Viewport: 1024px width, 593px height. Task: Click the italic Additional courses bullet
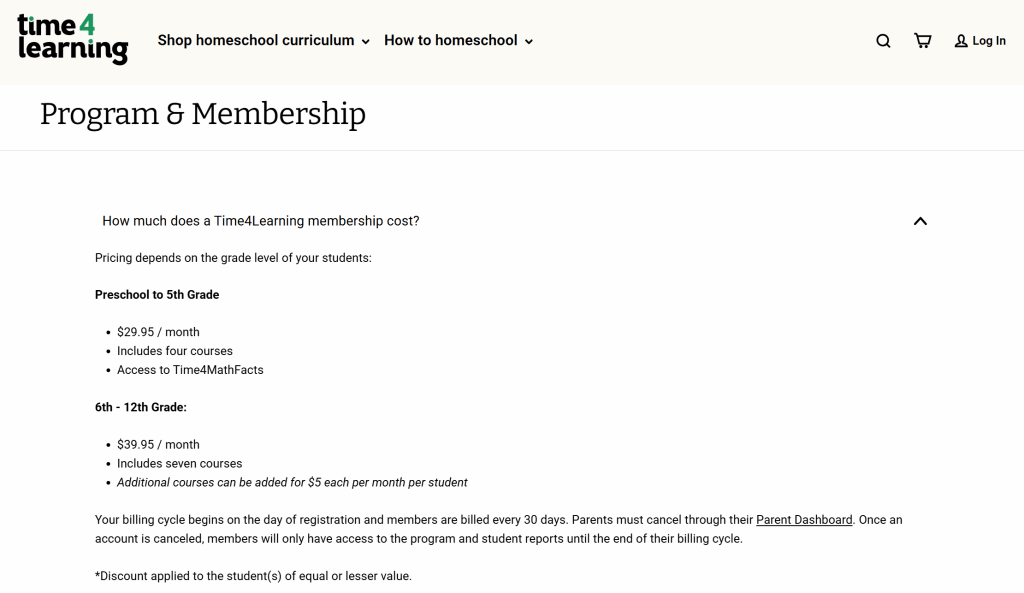pos(292,482)
